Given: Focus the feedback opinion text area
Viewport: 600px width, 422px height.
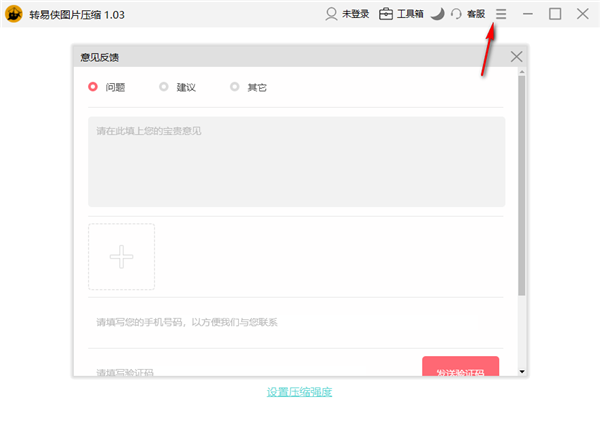Looking at the screenshot, I should click(x=297, y=161).
